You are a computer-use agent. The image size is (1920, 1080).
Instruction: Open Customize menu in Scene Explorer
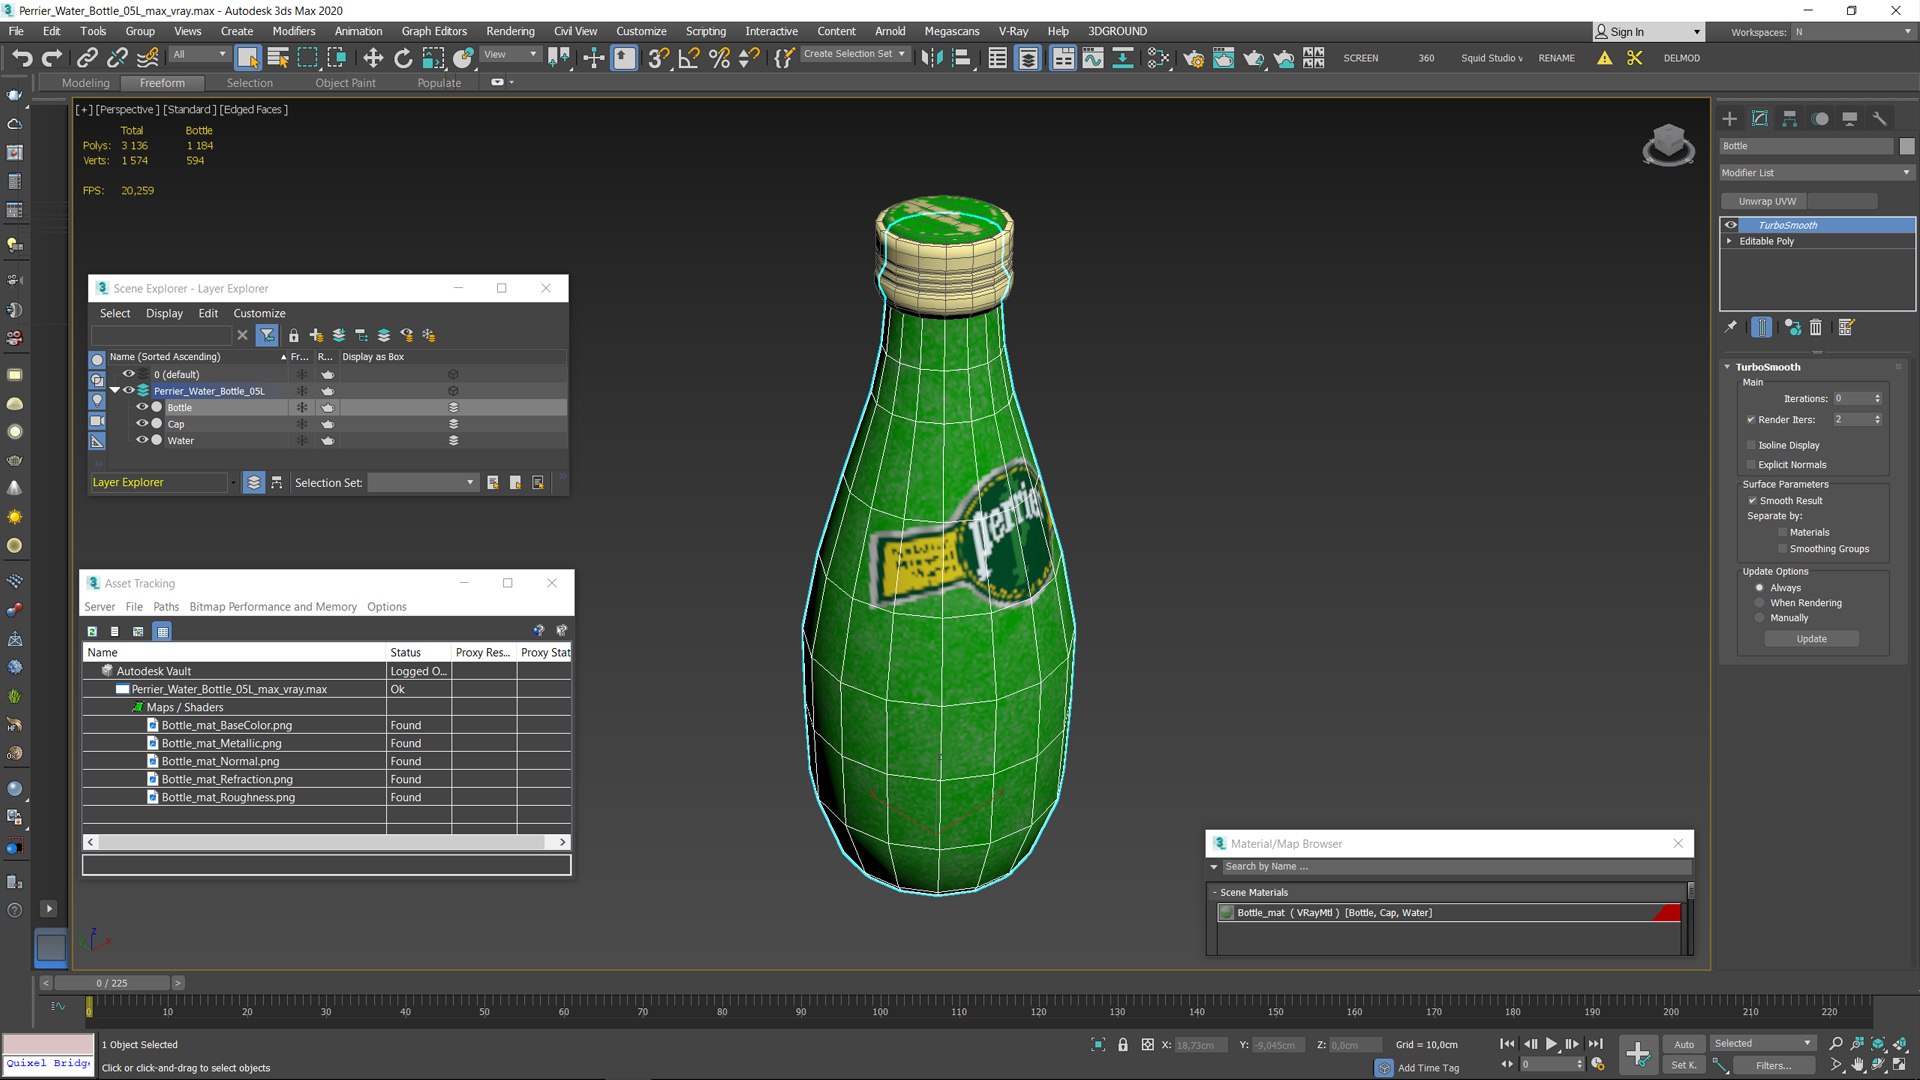coord(259,313)
